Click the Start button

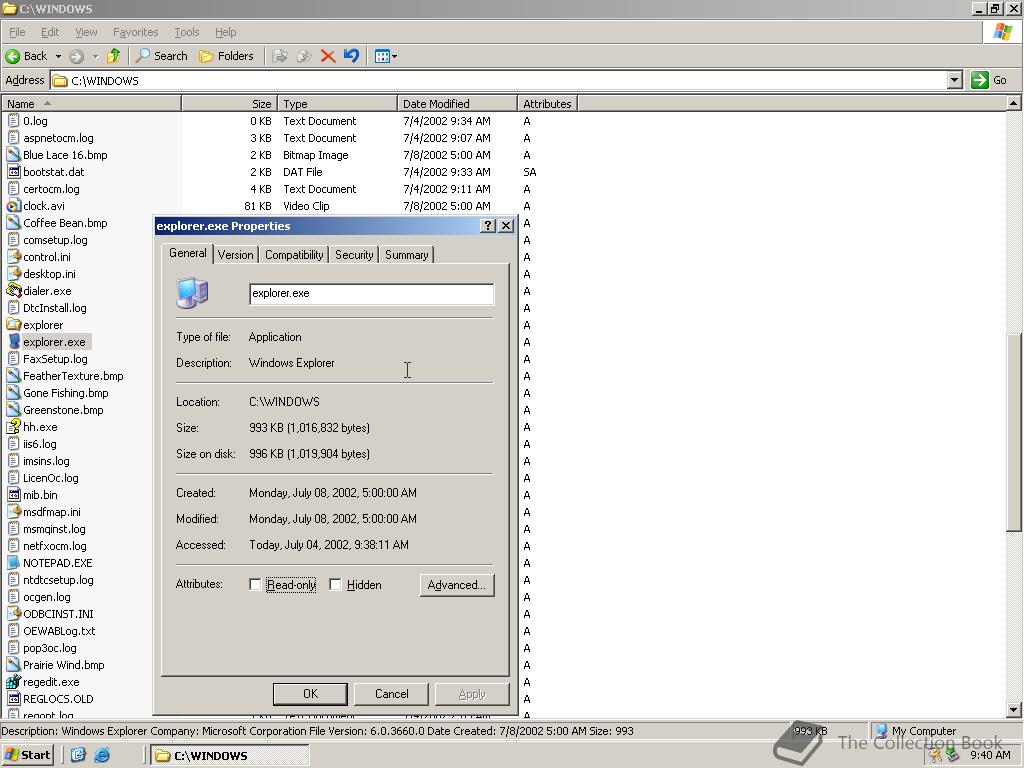pyautogui.click(x=27, y=755)
